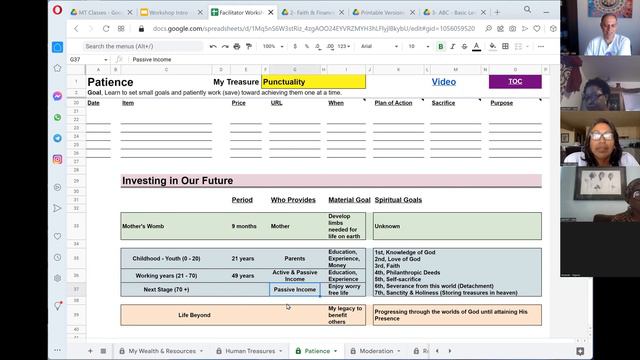The image size is (640, 360).
Task: Open the Moderation sheet tab dropdown arrow
Action: (x=399, y=351)
